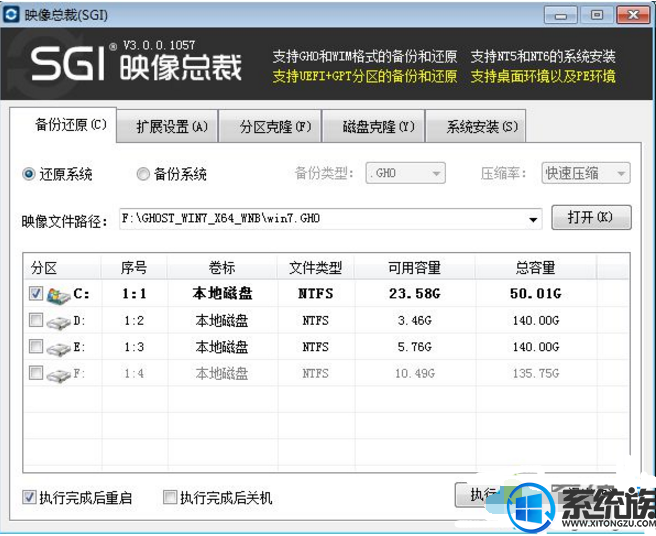Maximize the SGI window
This screenshot has height=536, width=656.
click(x=597, y=15)
